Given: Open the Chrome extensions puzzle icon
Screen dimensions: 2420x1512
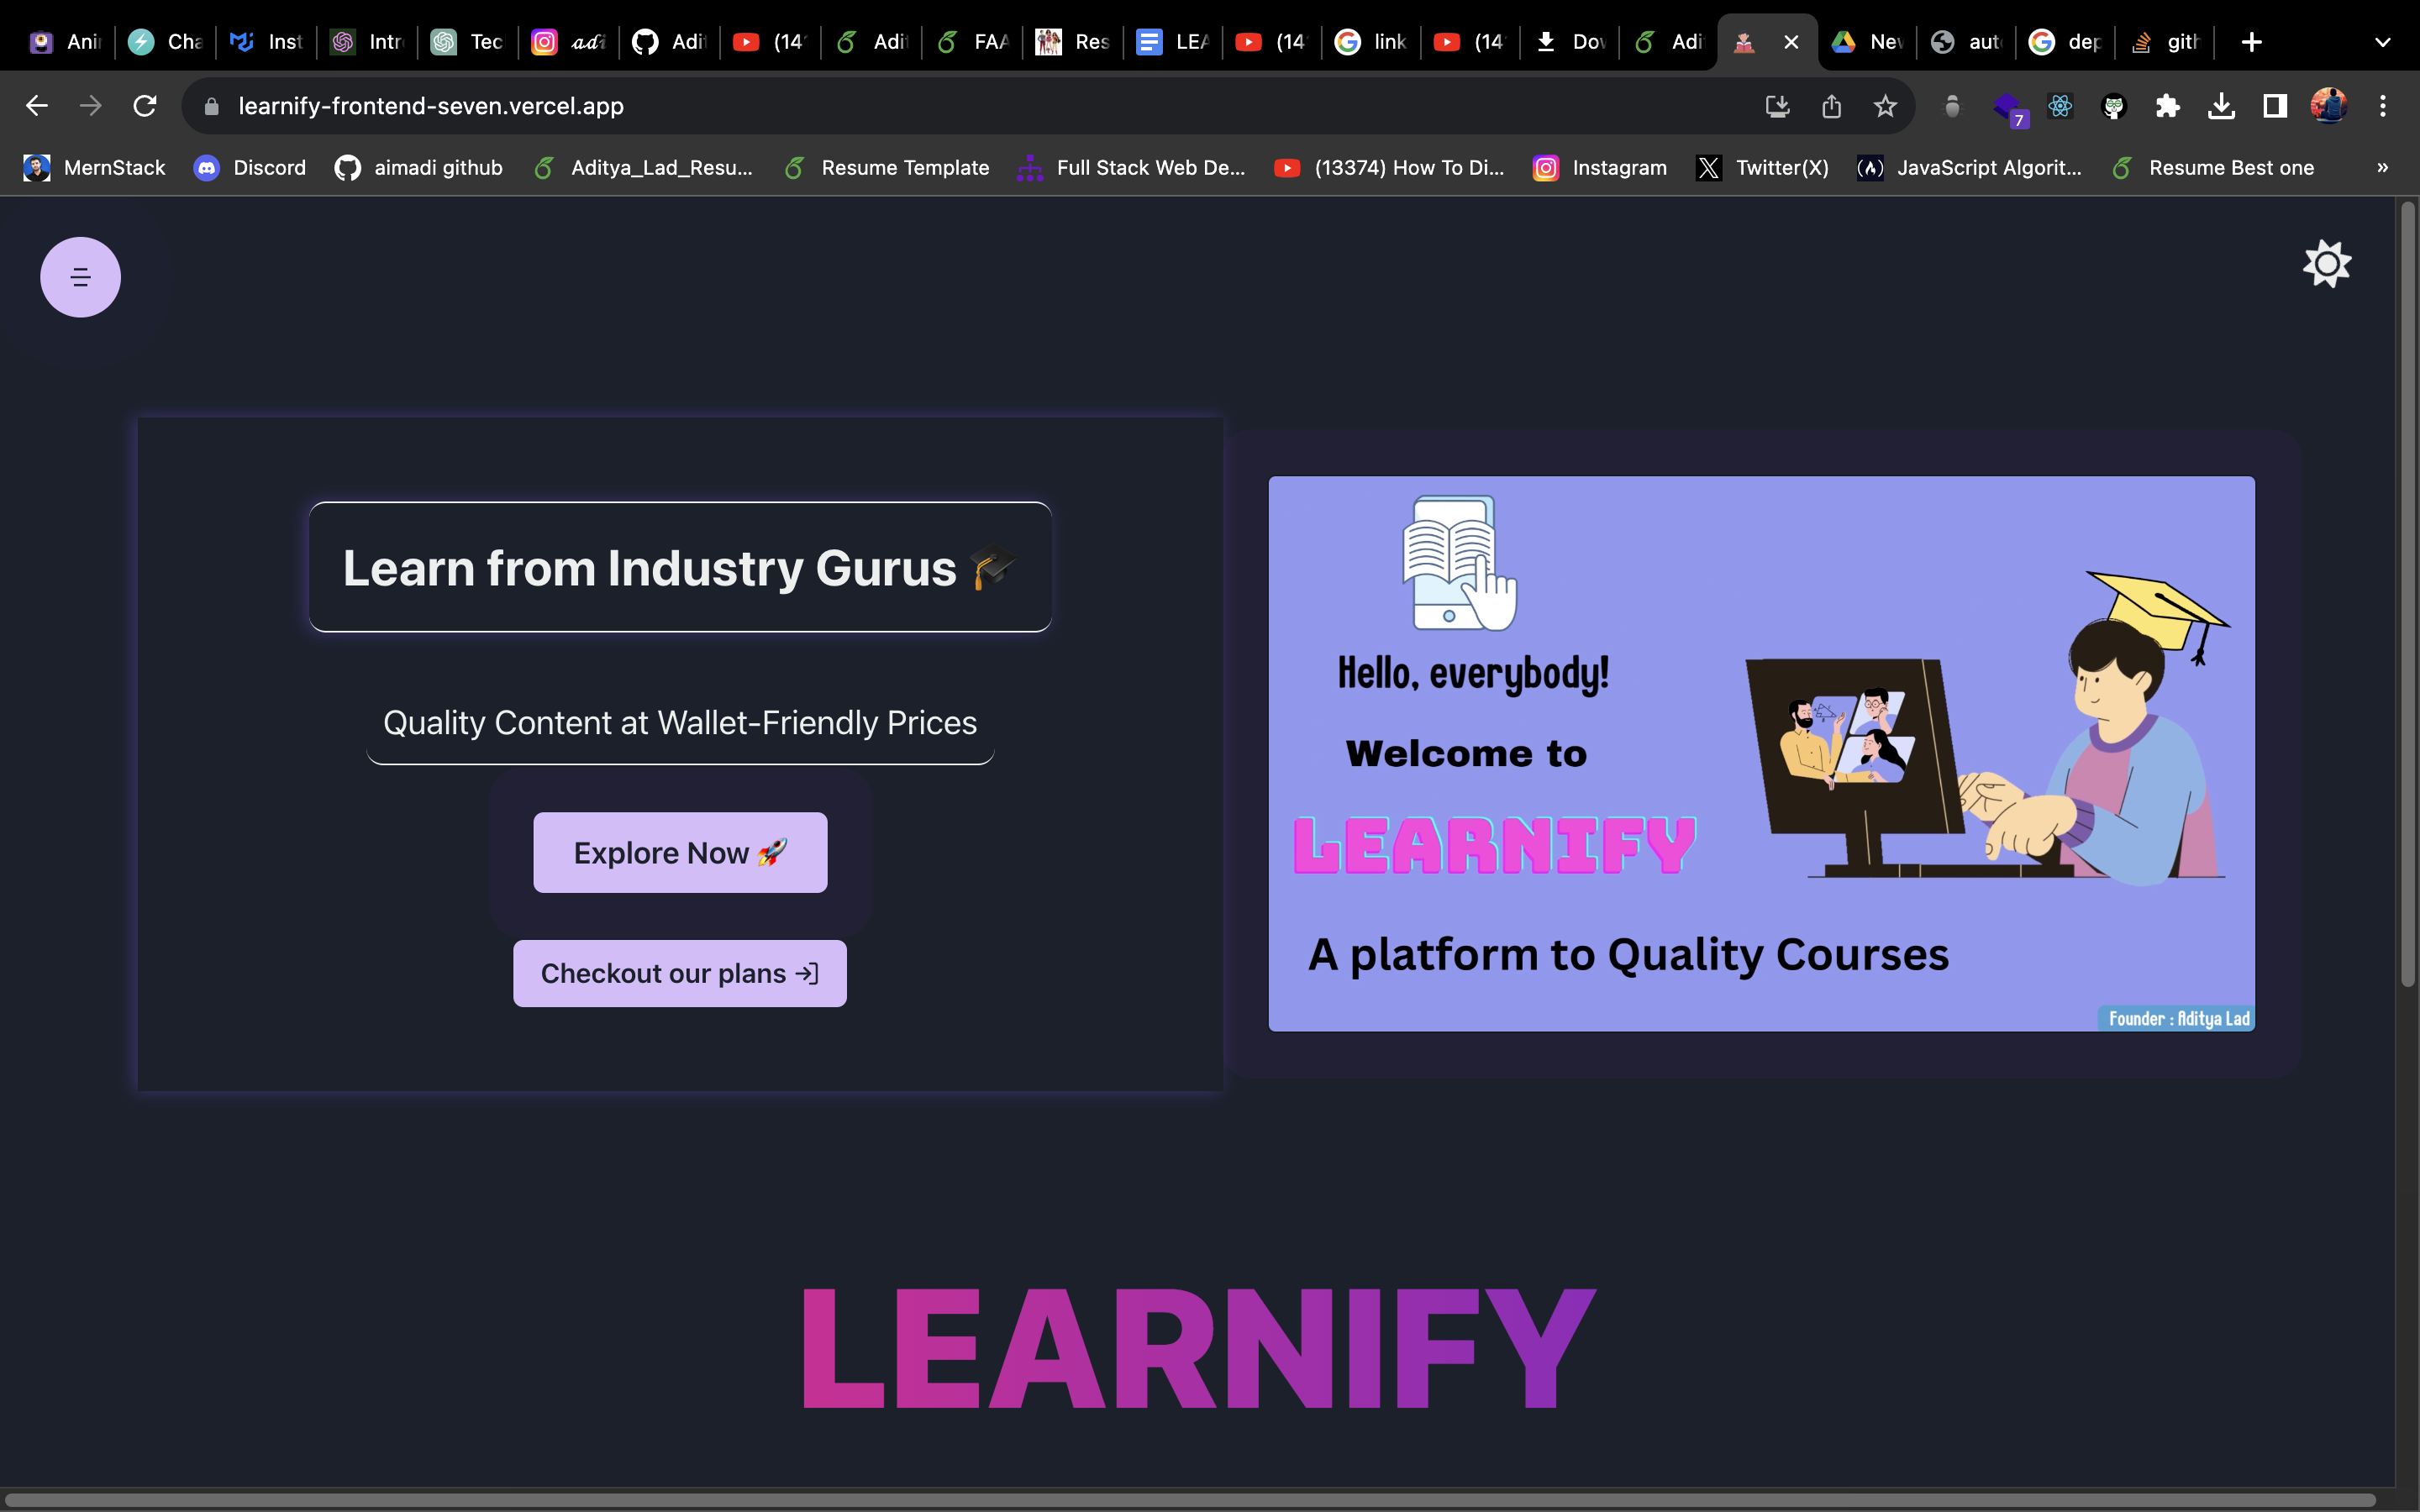Looking at the screenshot, I should pyautogui.click(x=2169, y=105).
